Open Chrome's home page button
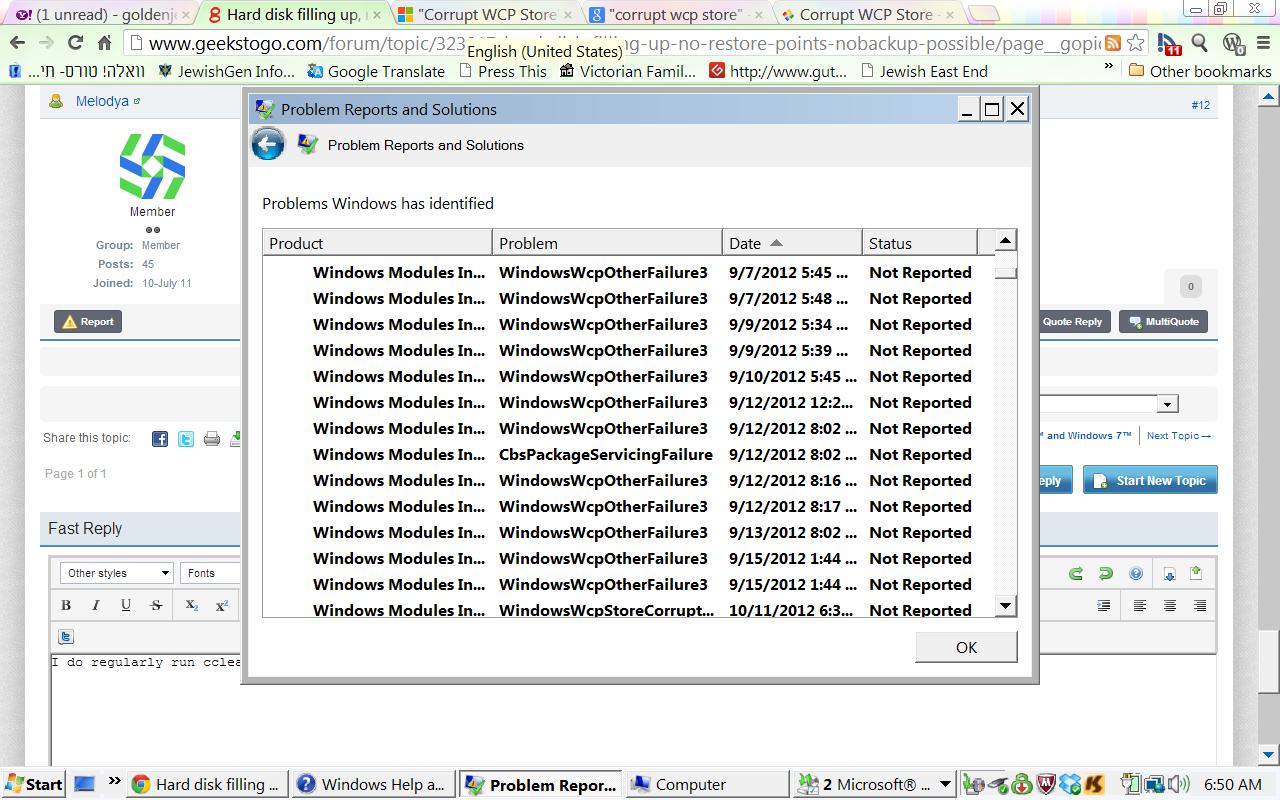 (104, 43)
